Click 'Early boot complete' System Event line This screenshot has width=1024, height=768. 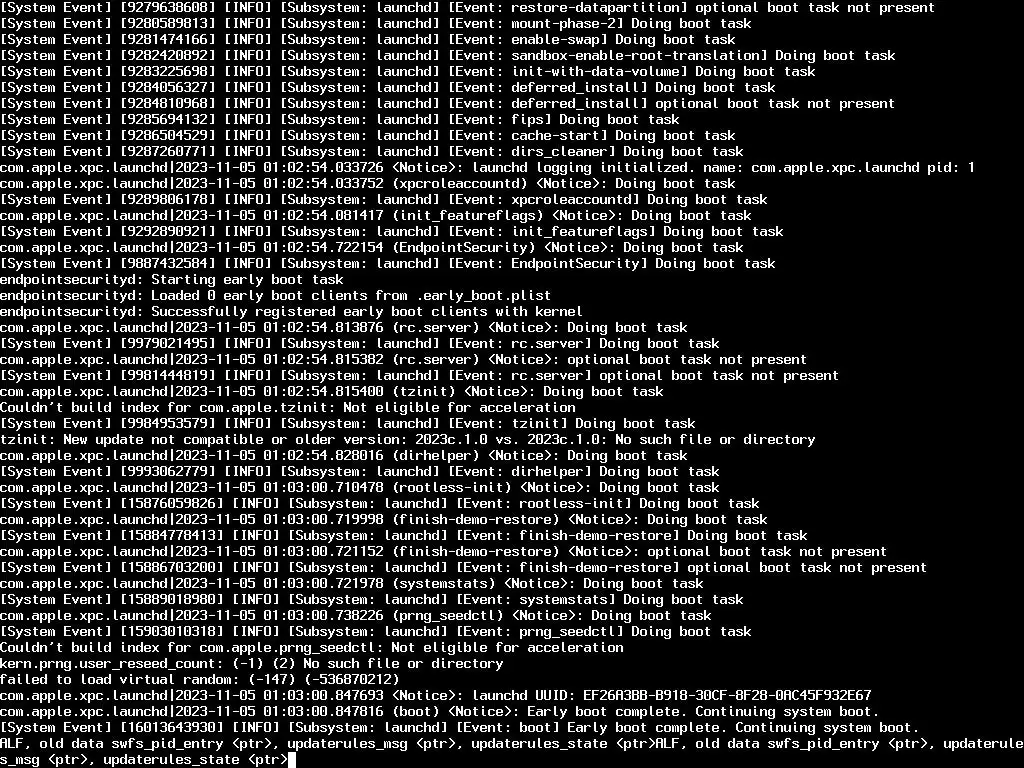coord(460,728)
